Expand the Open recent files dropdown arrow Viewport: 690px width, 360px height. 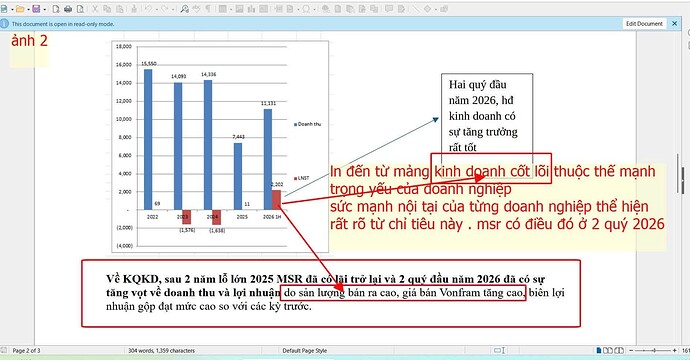[29, 9]
